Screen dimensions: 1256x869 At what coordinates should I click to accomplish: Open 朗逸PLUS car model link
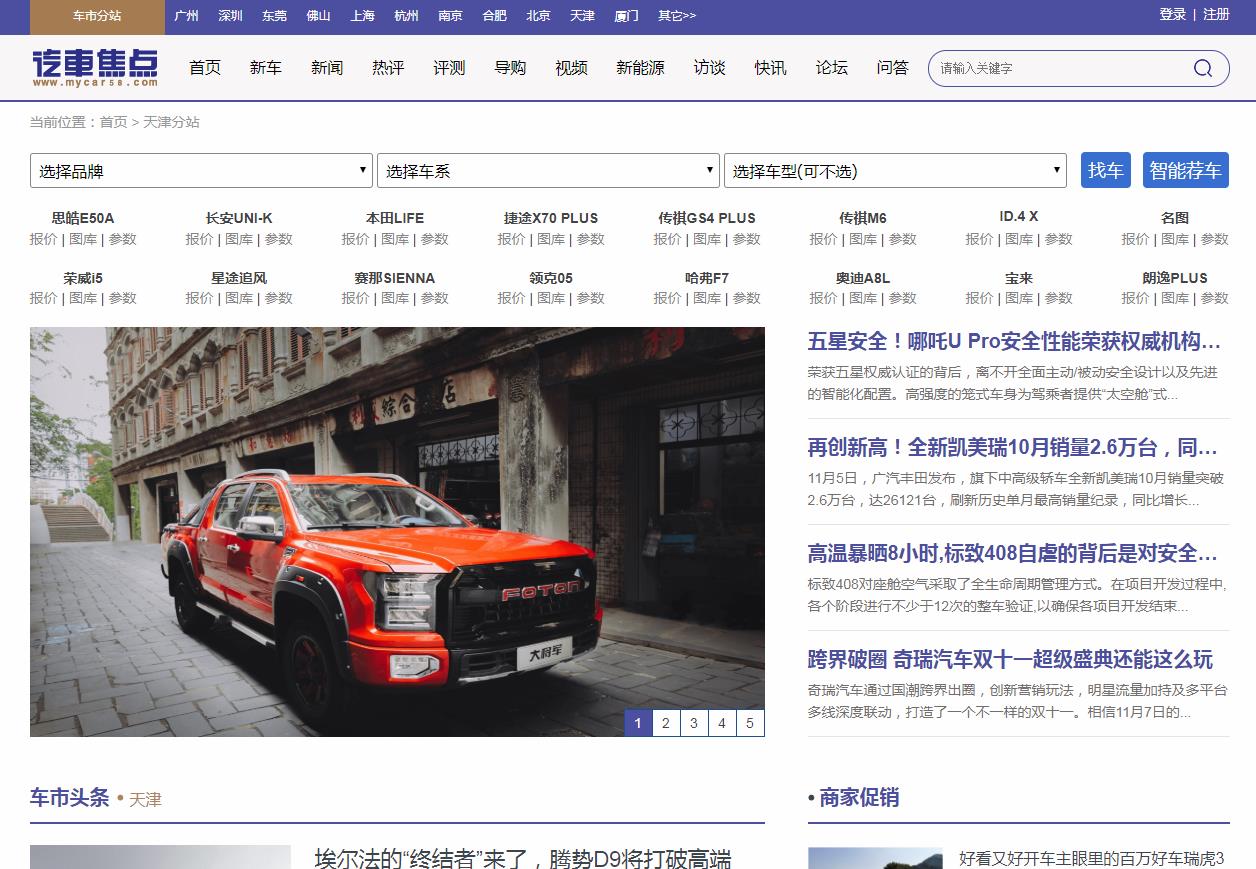coord(1175,278)
